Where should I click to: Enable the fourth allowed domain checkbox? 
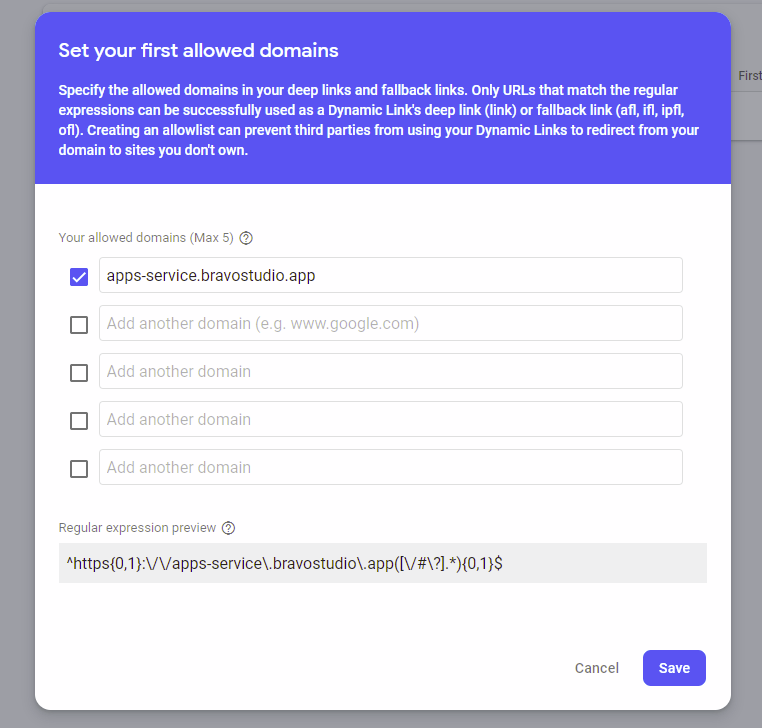79,421
